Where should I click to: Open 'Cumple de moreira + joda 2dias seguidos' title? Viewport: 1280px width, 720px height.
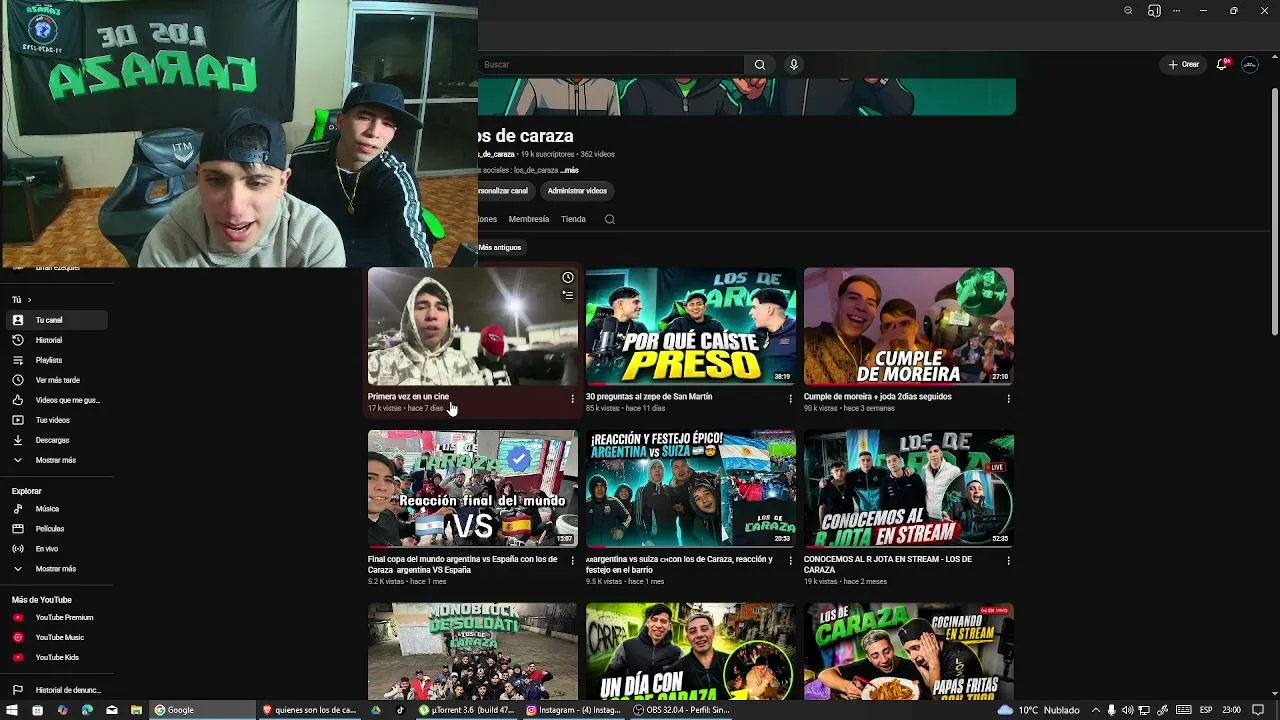coord(878,397)
